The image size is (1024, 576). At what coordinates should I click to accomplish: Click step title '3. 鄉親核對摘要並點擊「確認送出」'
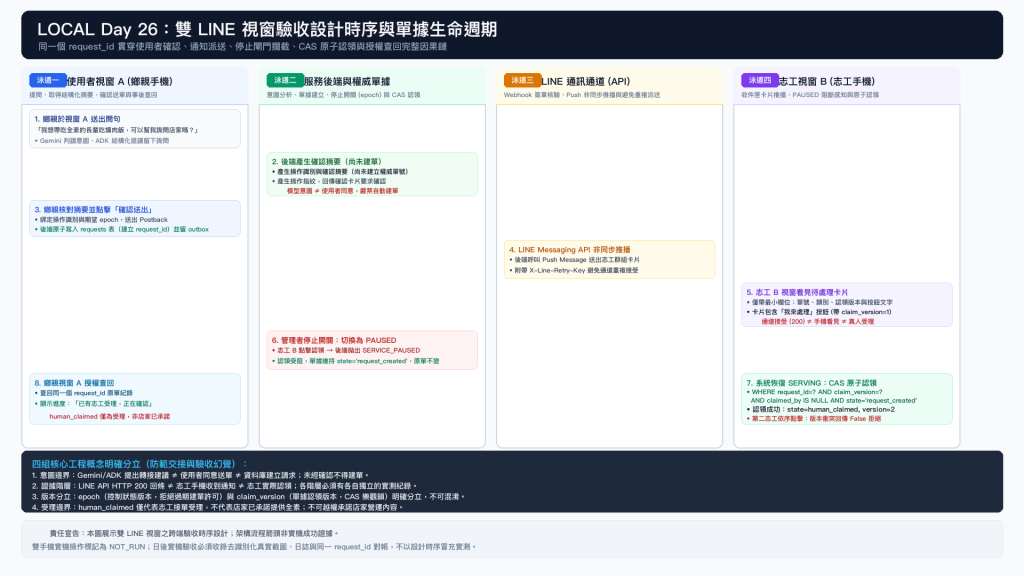(93, 210)
